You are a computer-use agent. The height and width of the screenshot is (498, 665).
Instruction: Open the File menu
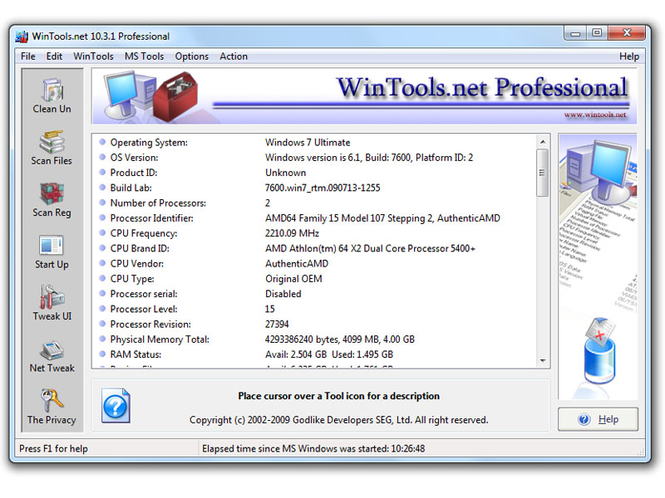coord(28,56)
